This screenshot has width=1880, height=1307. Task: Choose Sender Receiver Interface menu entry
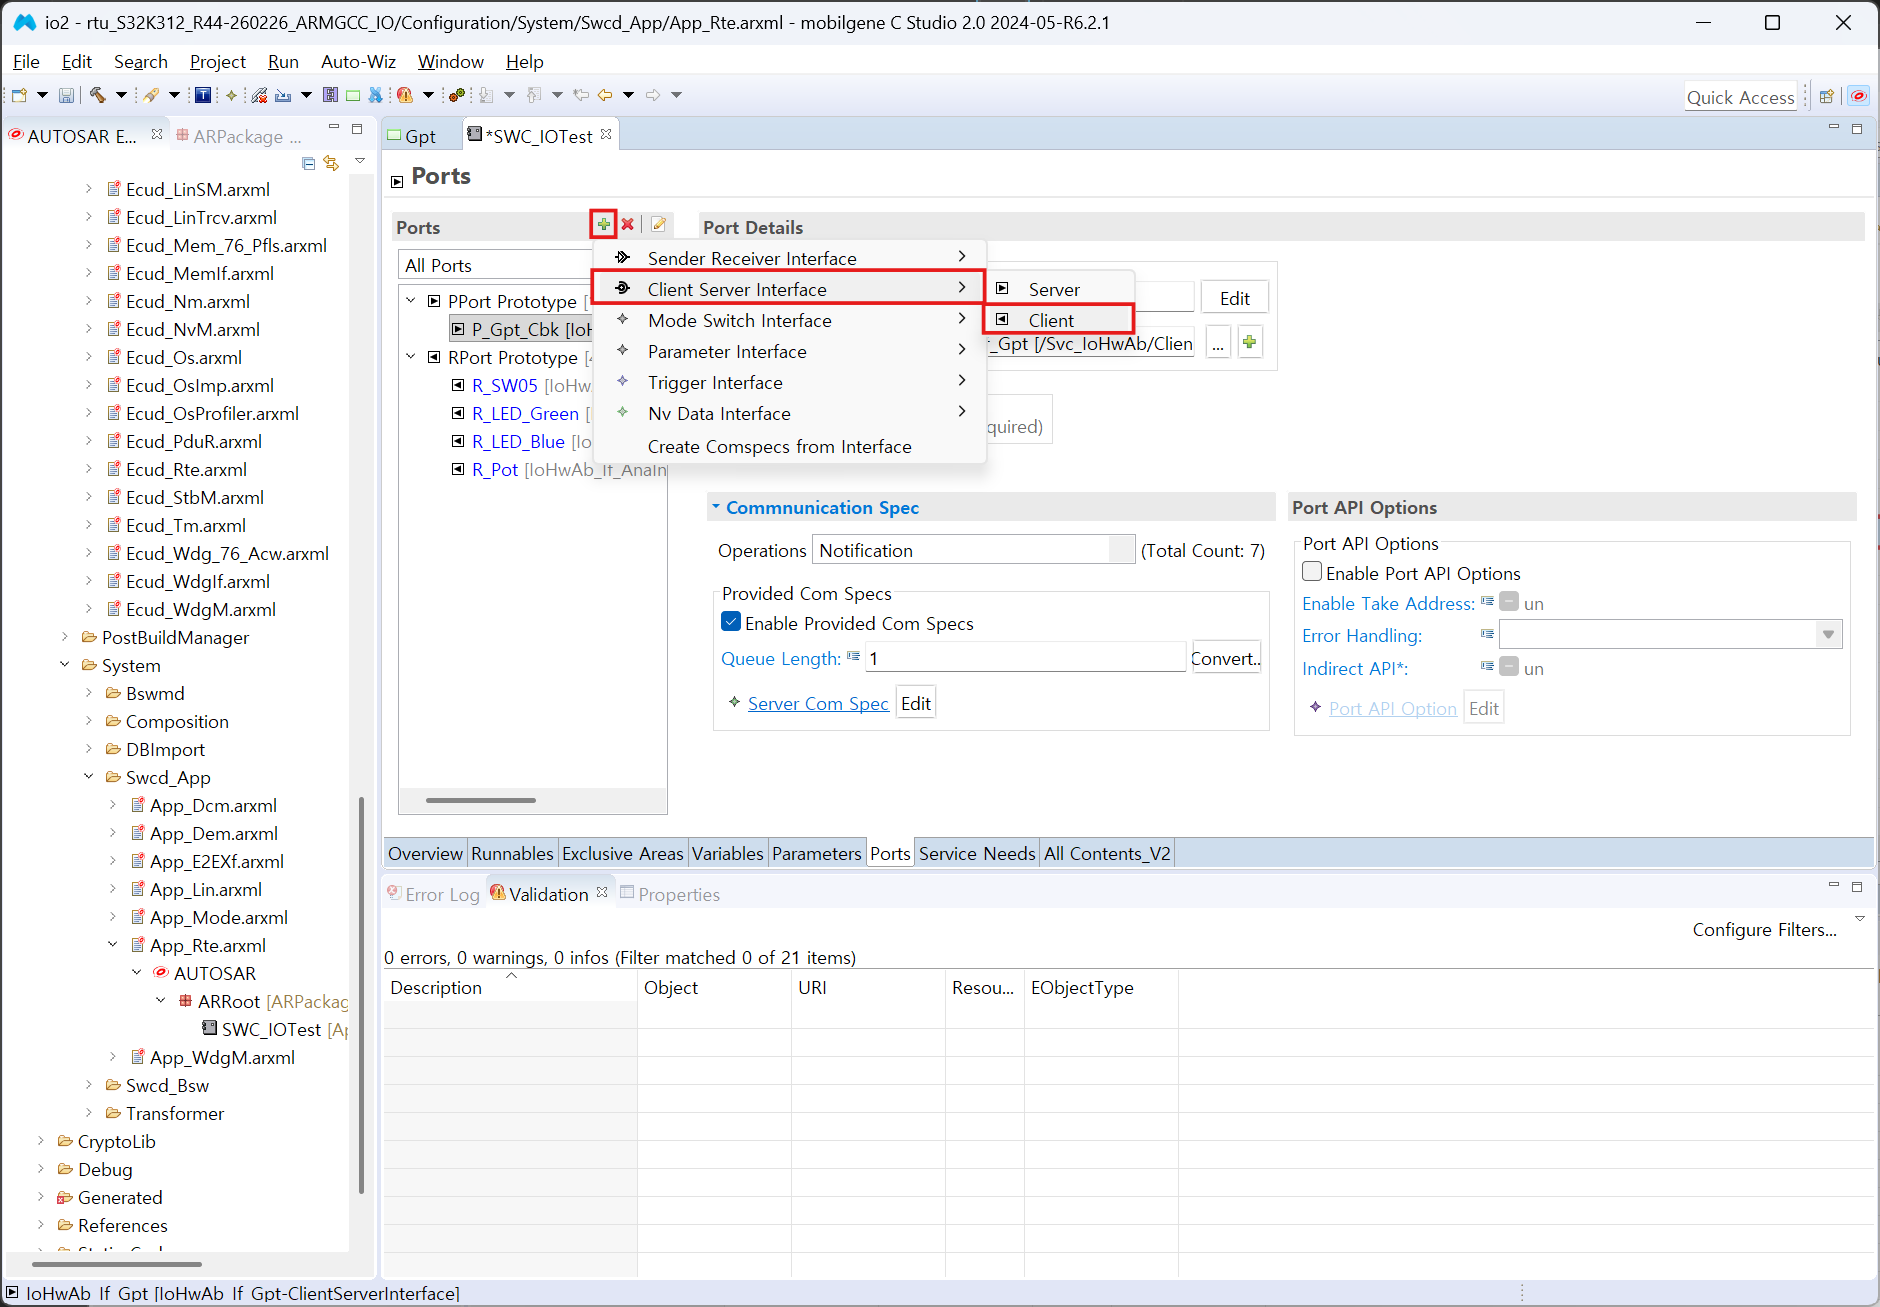(x=790, y=258)
